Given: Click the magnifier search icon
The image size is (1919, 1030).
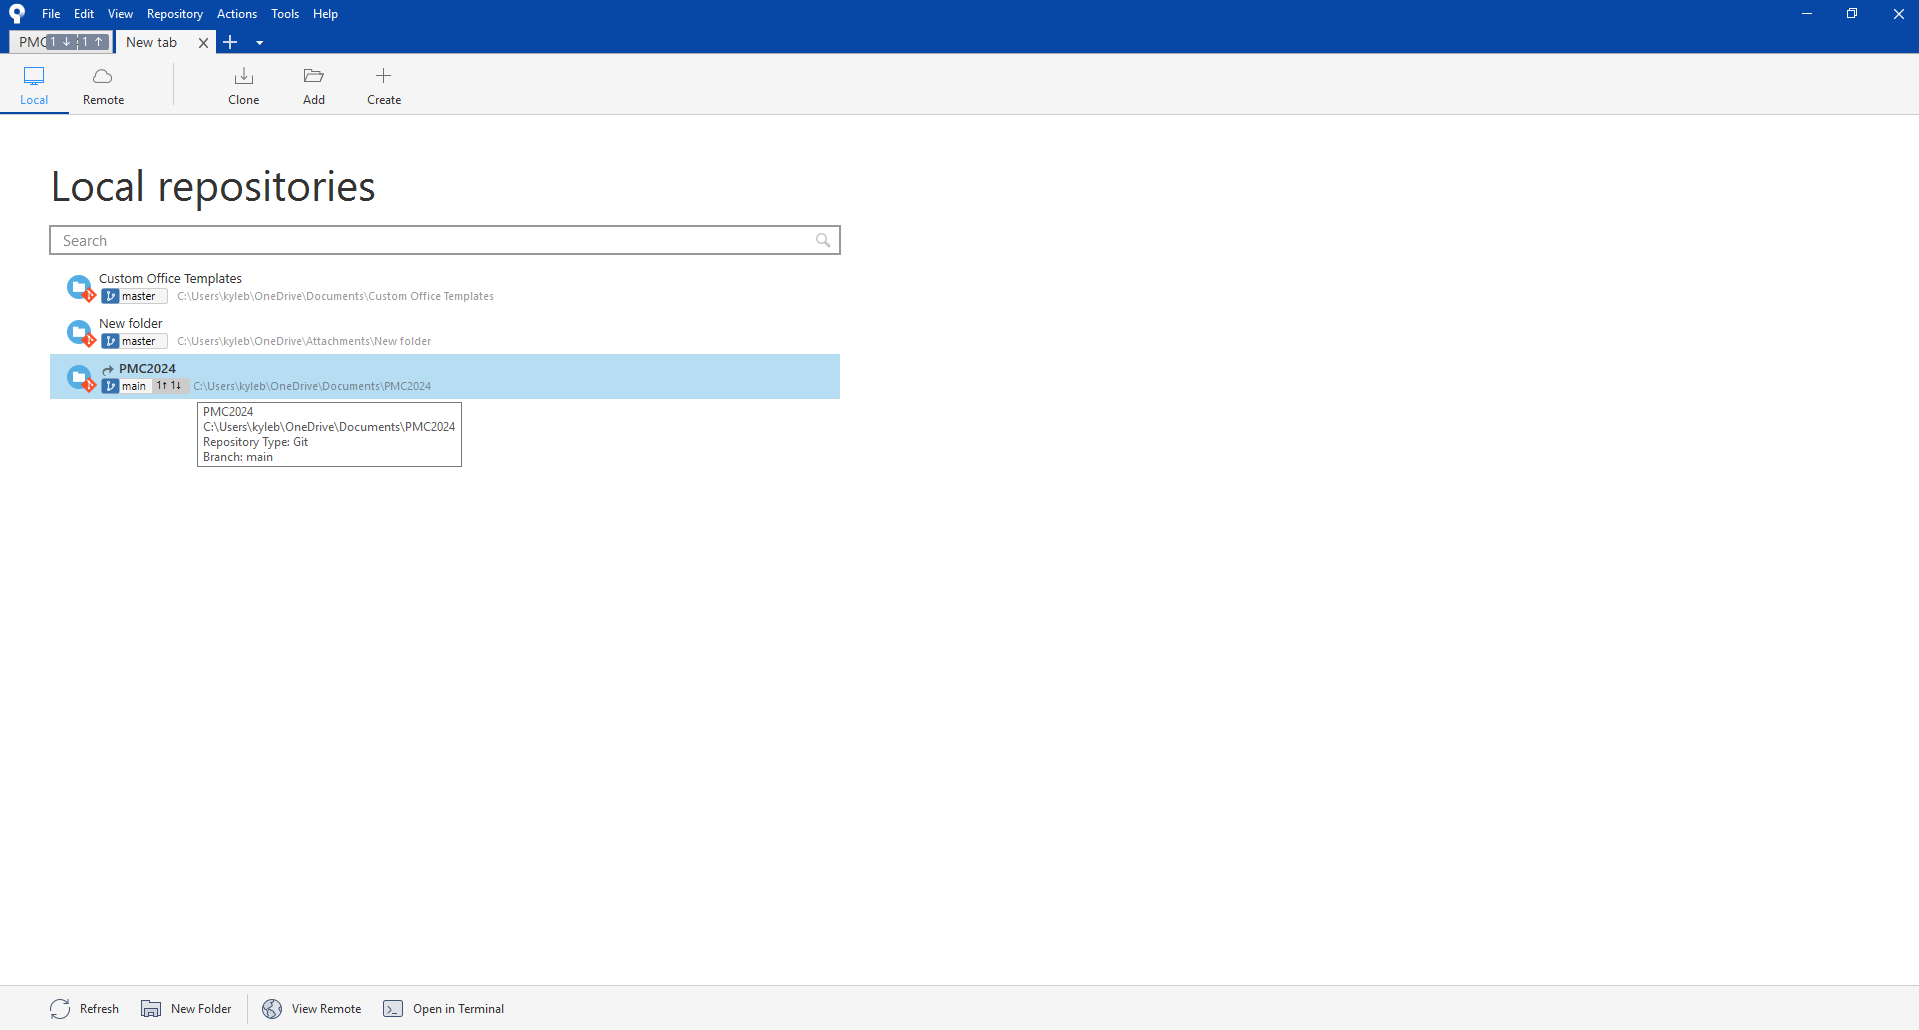Looking at the screenshot, I should point(823,240).
